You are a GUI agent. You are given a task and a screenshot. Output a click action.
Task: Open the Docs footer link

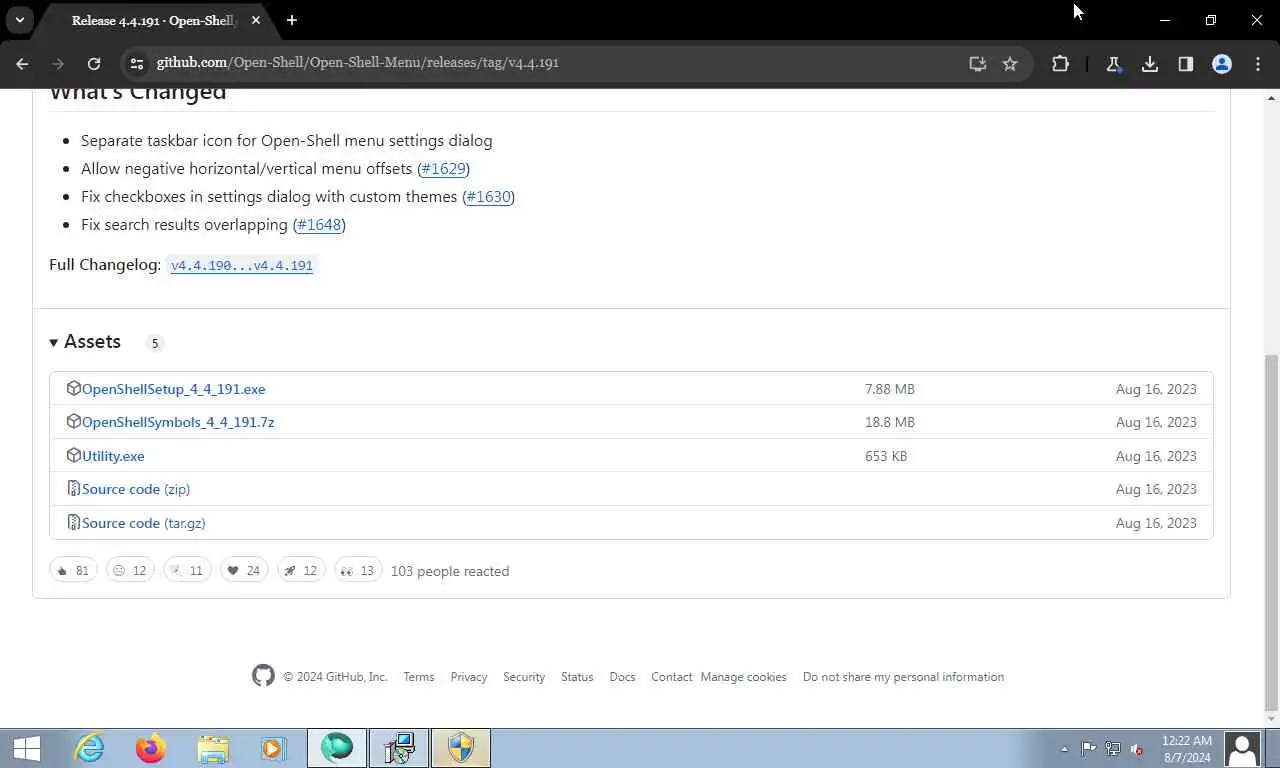(622, 677)
